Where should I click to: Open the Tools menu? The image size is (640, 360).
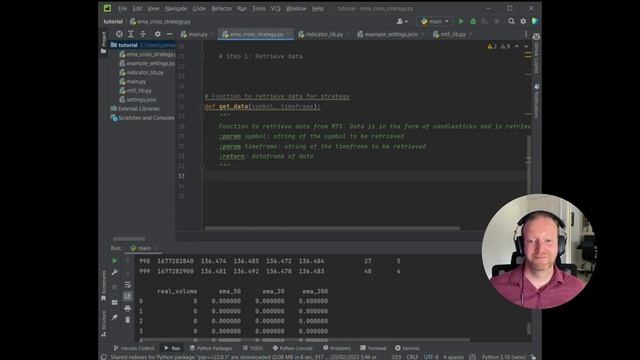259,9
